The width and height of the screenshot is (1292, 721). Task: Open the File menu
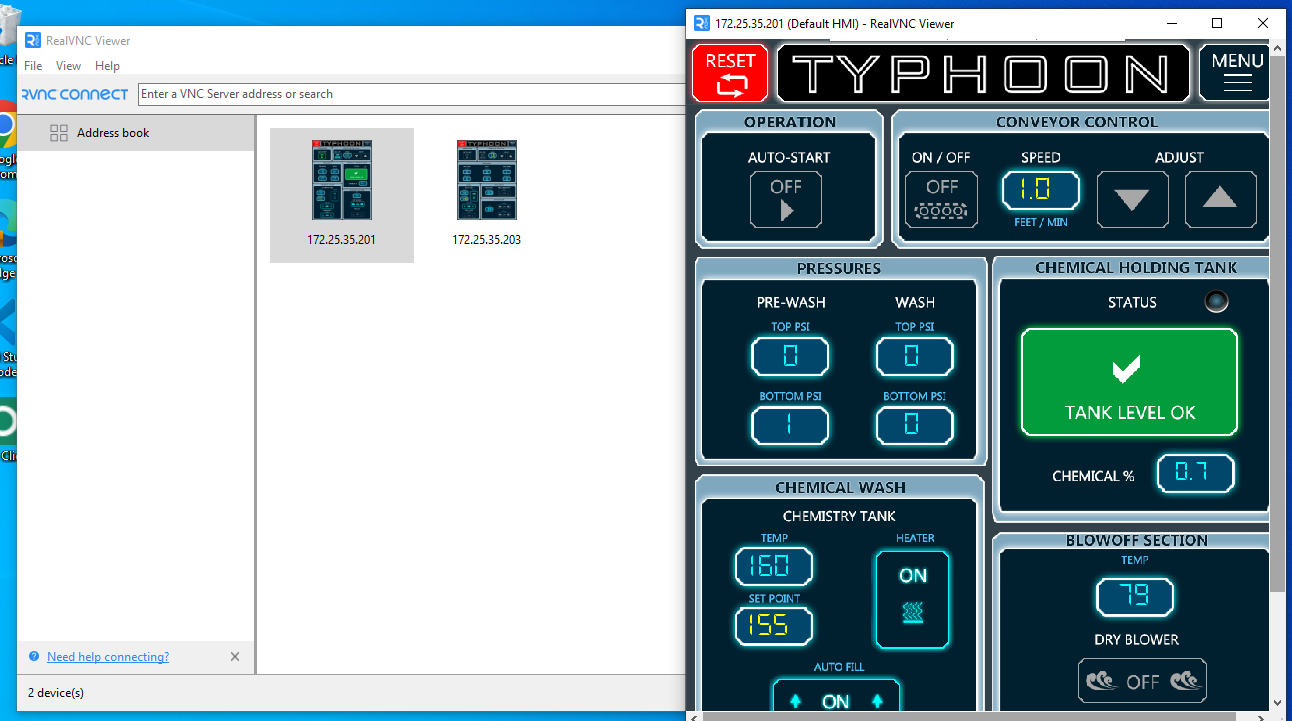[33, 66]
